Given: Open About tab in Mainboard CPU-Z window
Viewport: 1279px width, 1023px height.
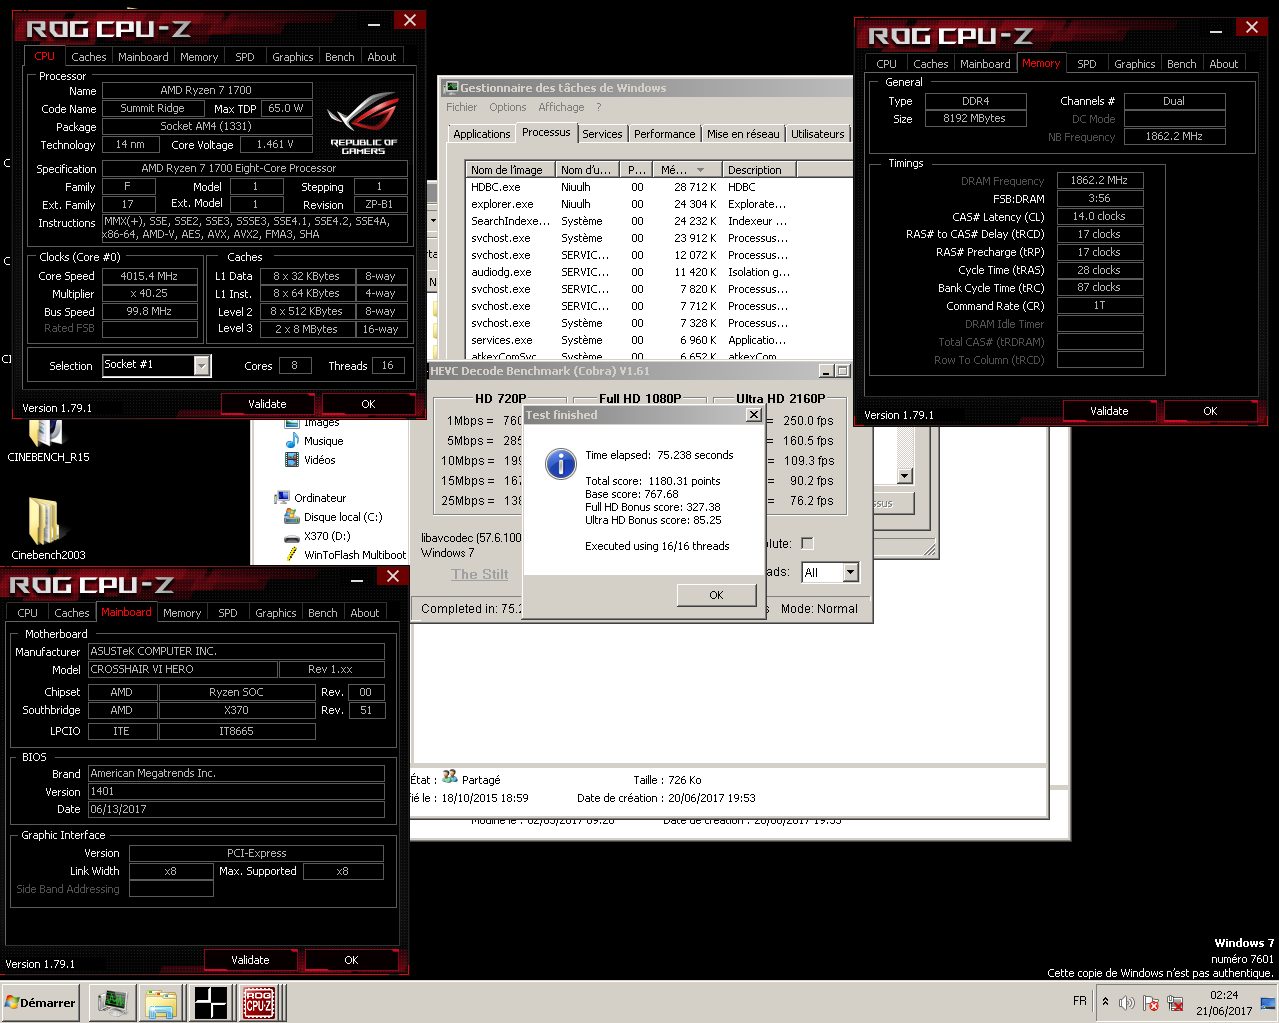Looking at the screenshot, I should click(365, 613).
